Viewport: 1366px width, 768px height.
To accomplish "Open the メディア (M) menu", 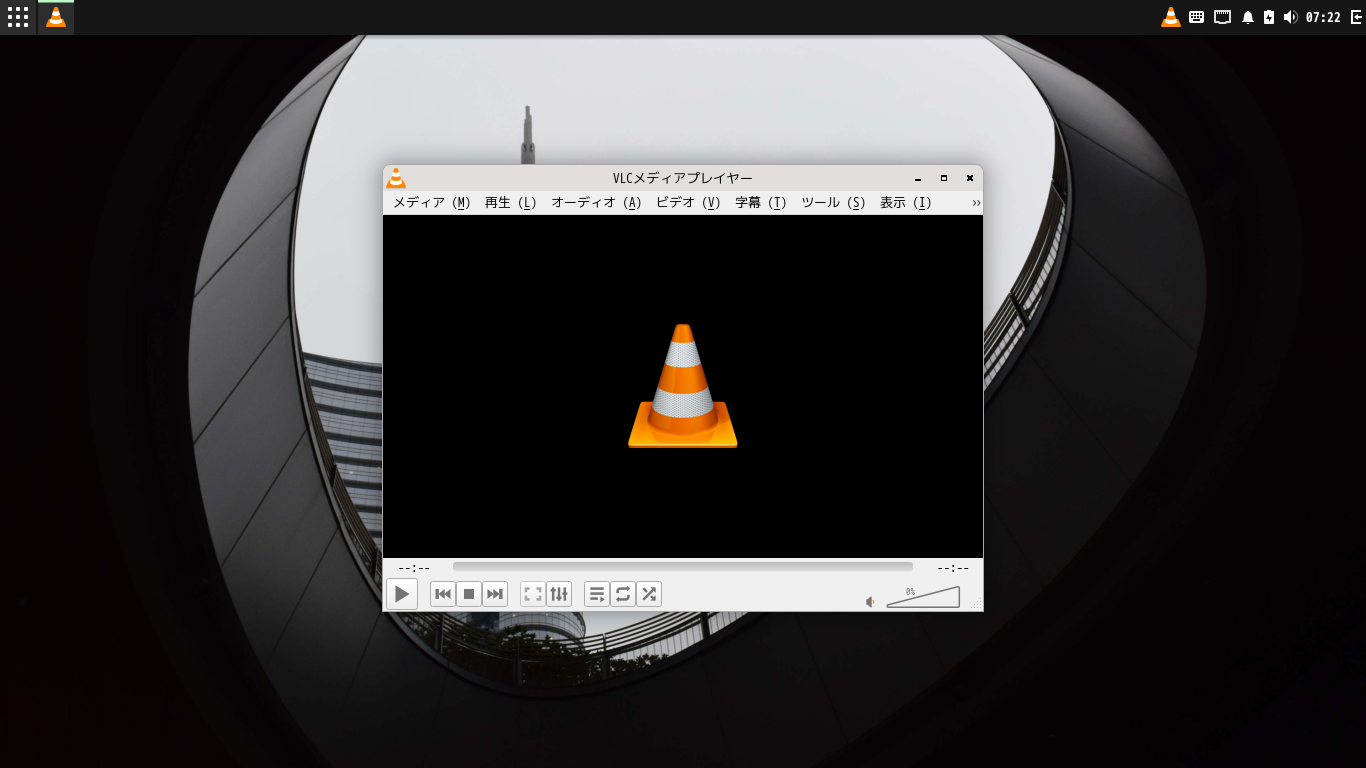I will [x=431, y=202].
